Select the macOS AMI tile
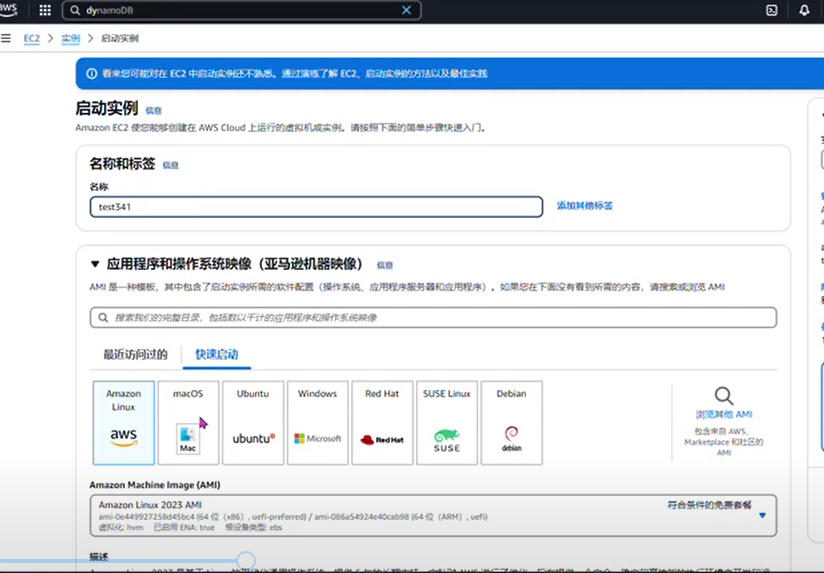 [188, 423]
